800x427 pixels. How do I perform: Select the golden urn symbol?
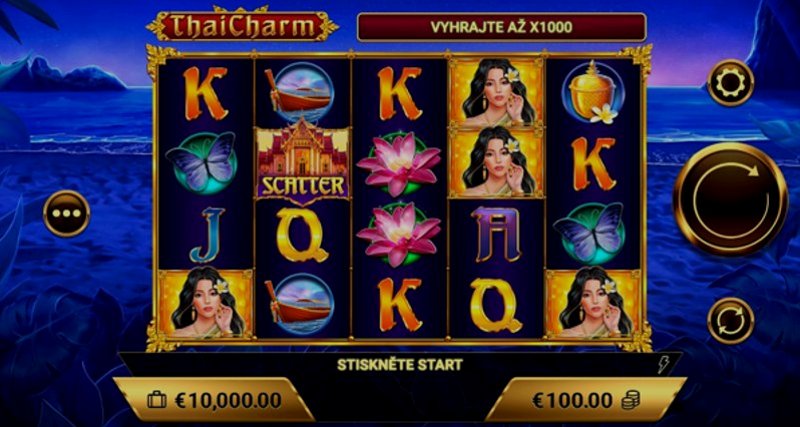coord(593,93)
